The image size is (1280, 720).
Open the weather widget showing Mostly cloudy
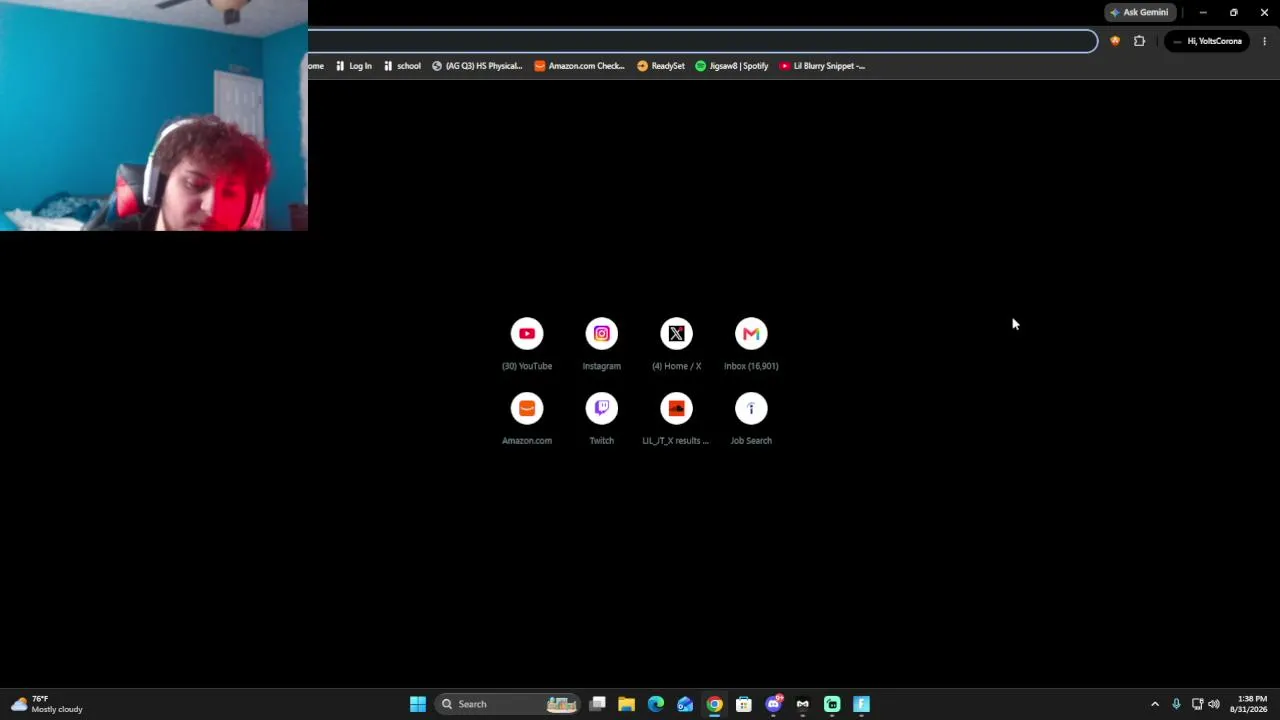(47, 704)
